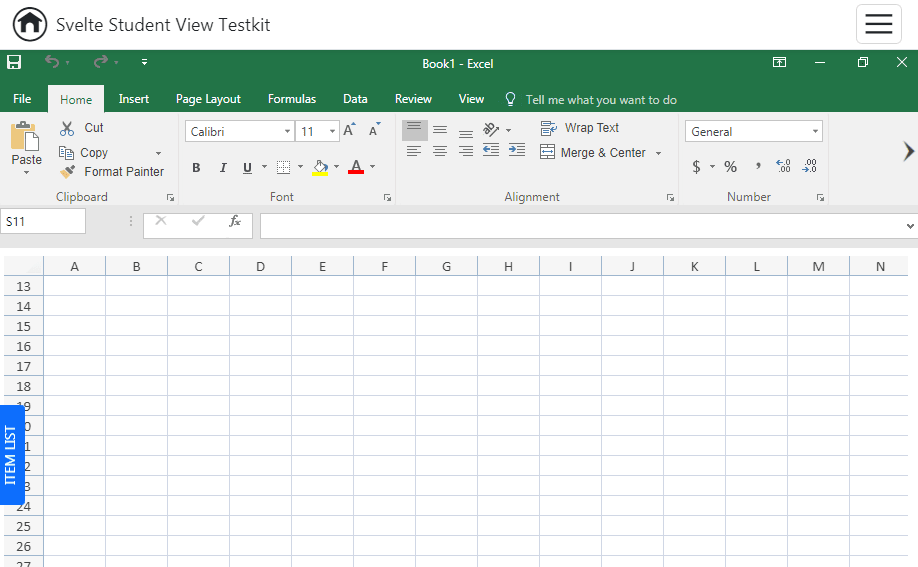The image size is (918, 567).
Task: Click the Save floppy disk icon
Action: [14, 63]
